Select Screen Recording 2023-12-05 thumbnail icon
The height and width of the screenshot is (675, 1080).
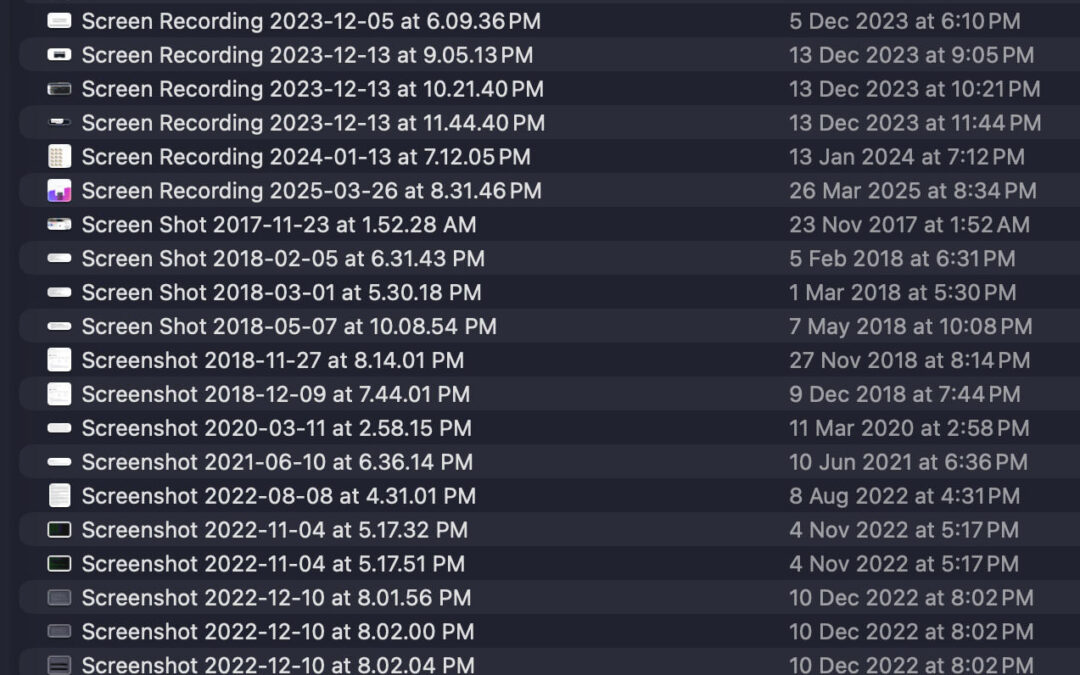tap(60, 20)
